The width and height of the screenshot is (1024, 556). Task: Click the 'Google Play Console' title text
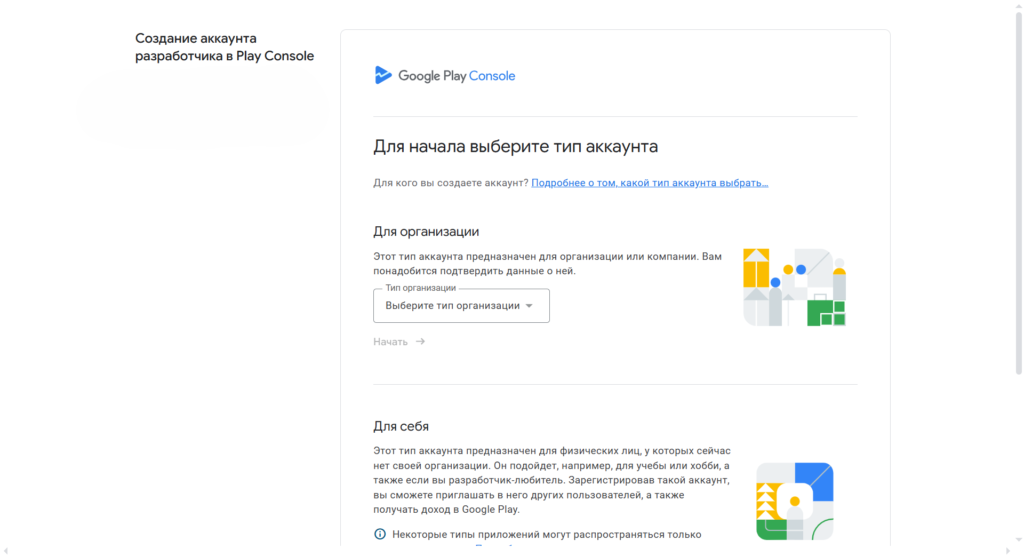[x=456, y=76]
